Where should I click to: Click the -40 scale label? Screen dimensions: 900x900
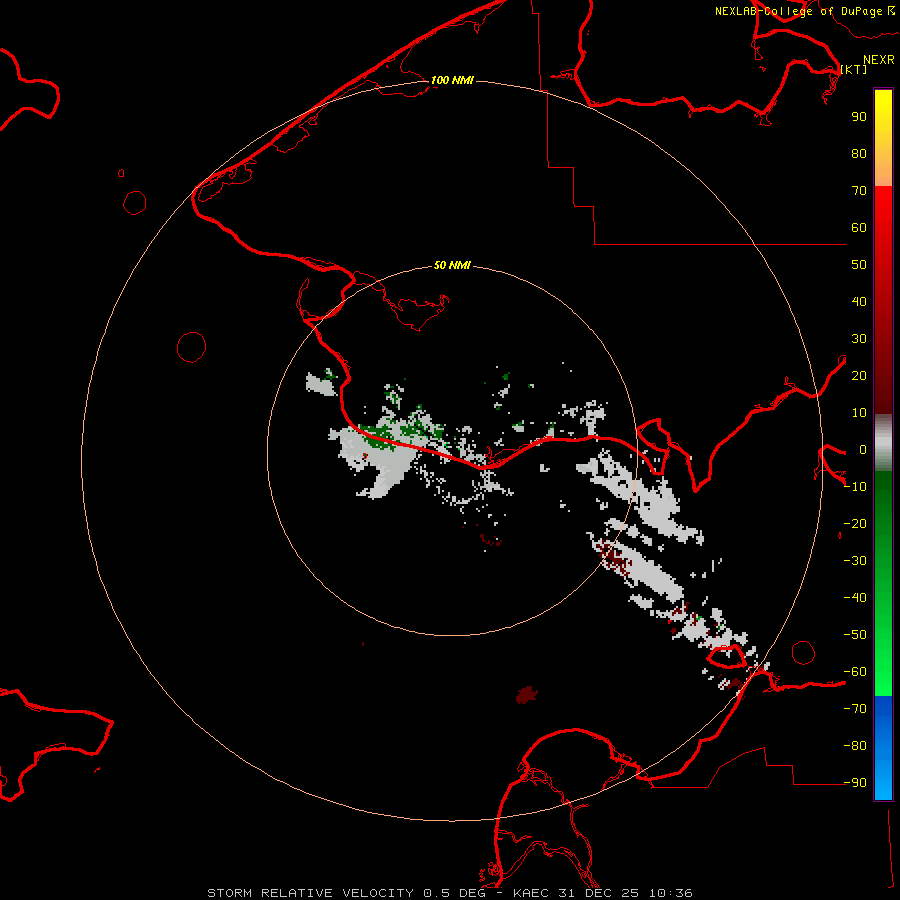(x=855, y=598)
